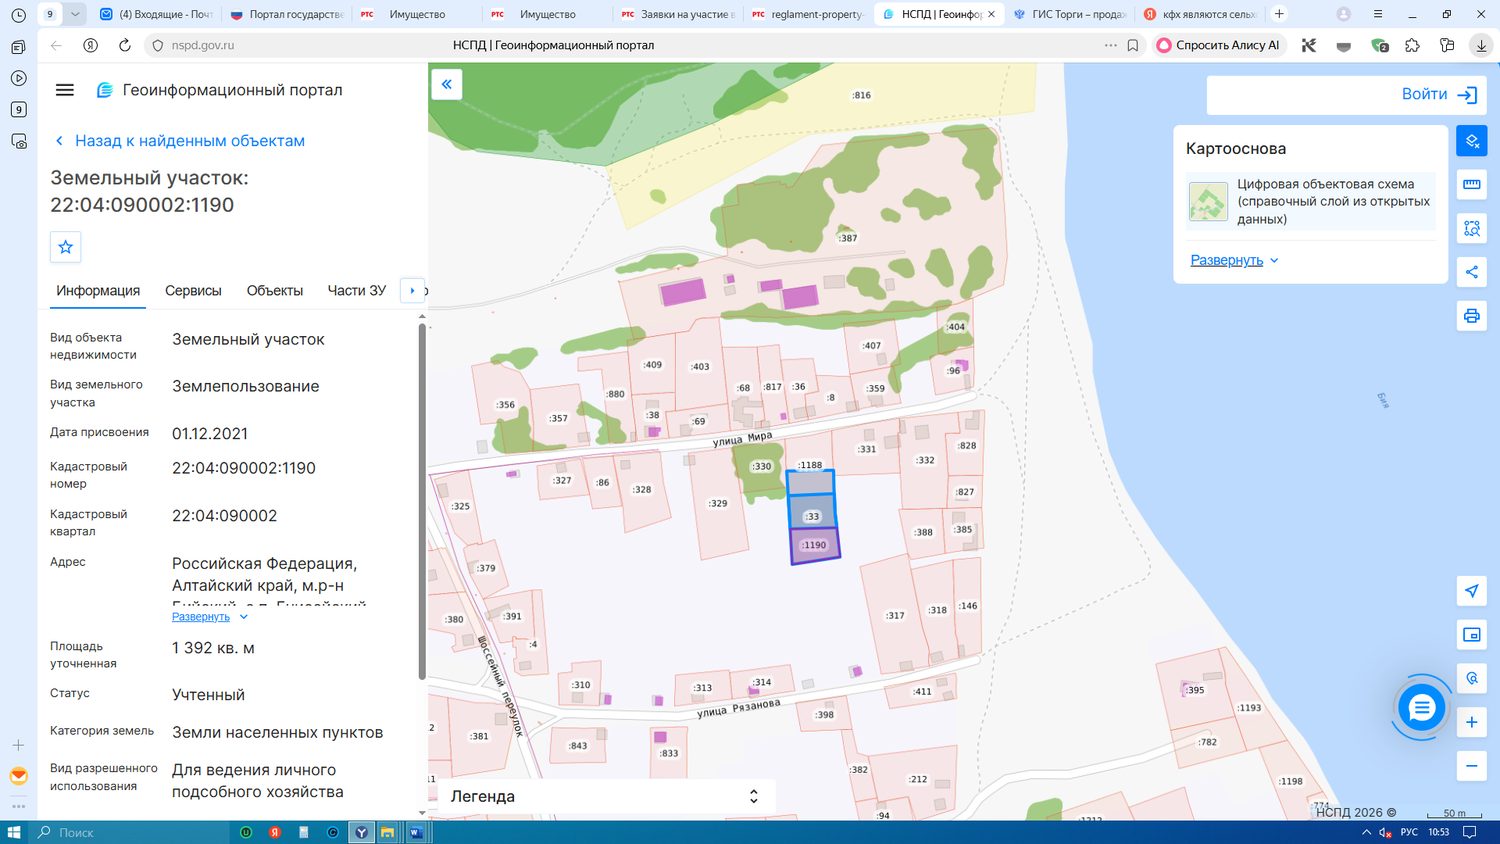Expand the full address via Развернуть
1500x844 pixels.
pyautogui.click(x=210, y=617)
